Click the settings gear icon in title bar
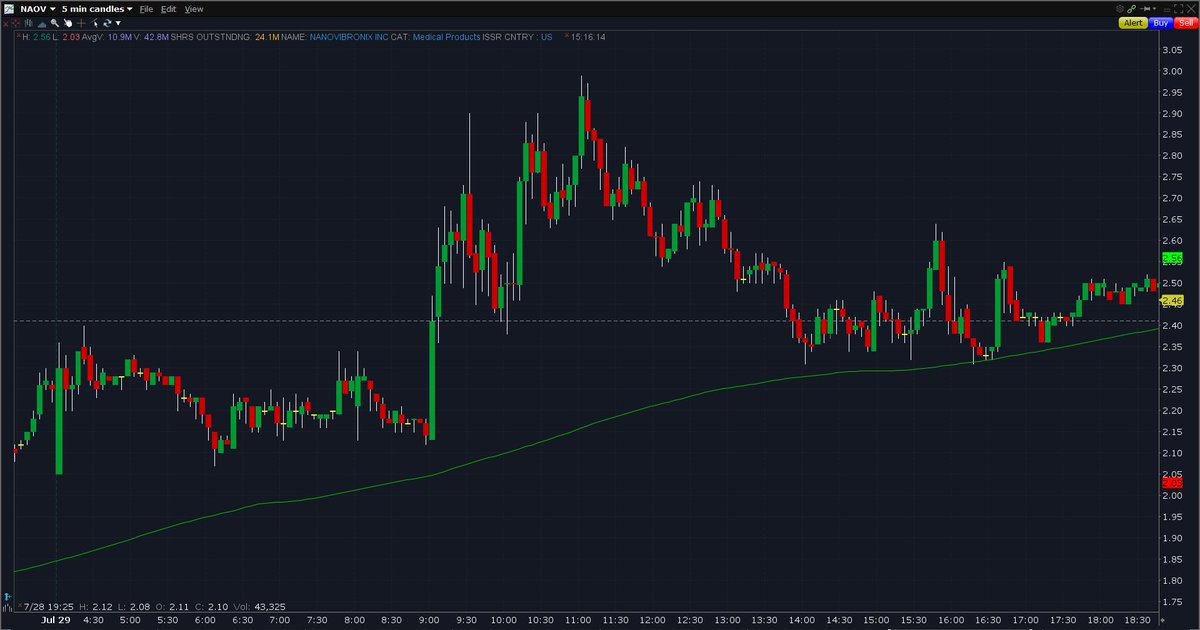 coord(1120,9)
